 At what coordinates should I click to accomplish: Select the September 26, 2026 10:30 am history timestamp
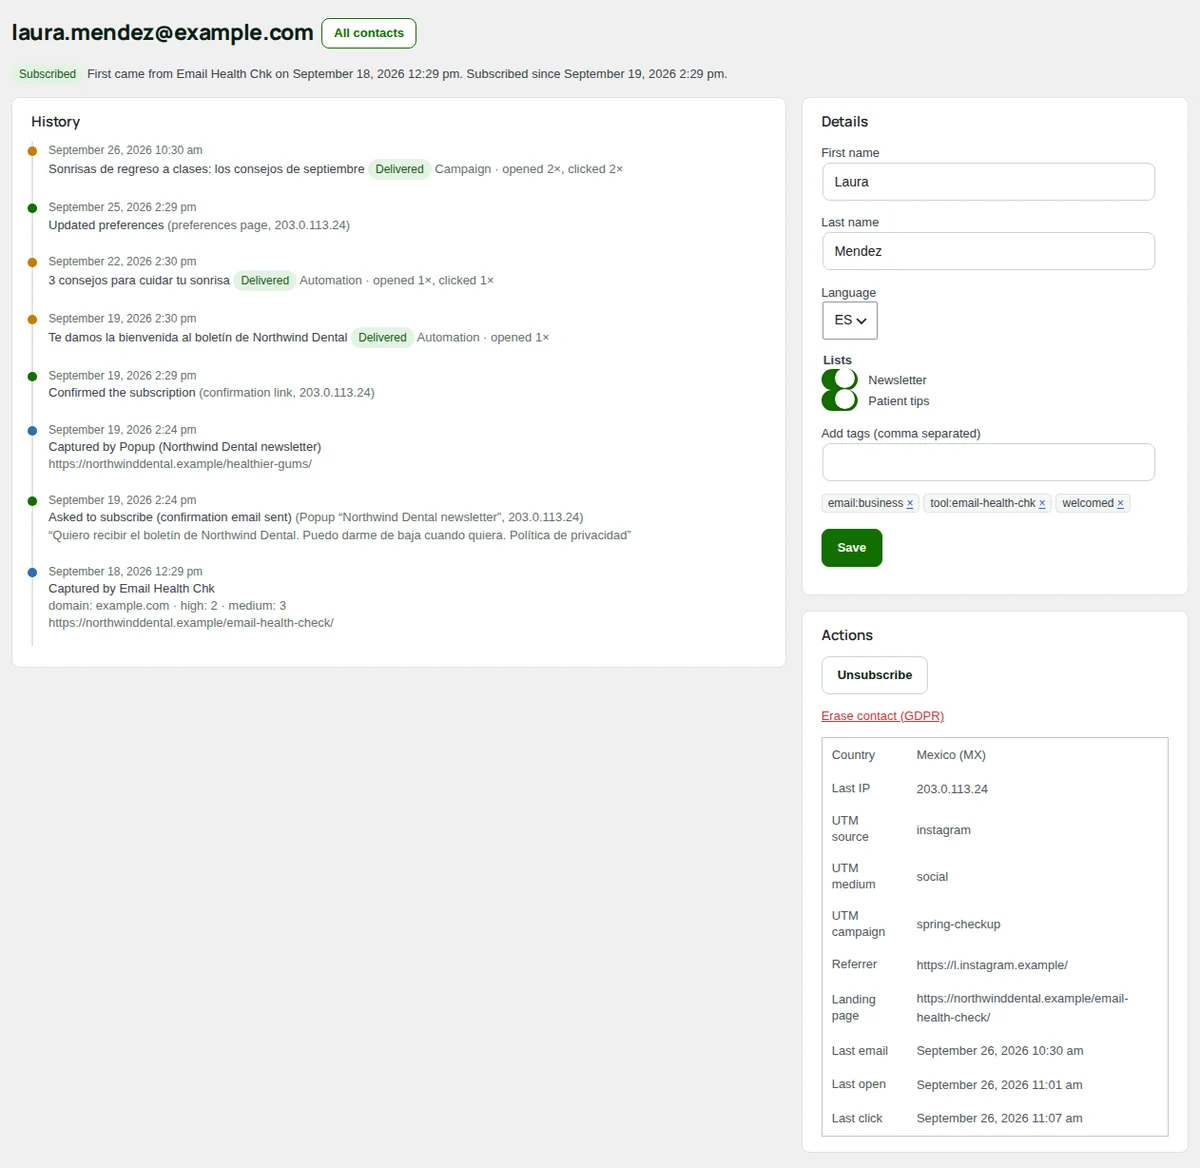[x=125, y=150]
